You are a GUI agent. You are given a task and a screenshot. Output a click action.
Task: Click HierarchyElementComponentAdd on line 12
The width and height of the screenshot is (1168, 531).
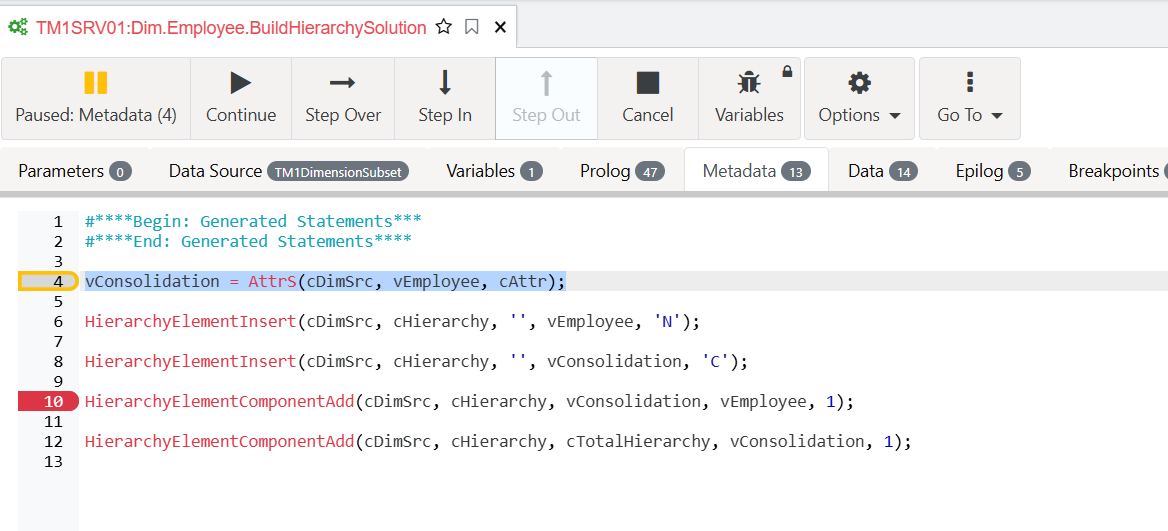click(x=220, y=441)
